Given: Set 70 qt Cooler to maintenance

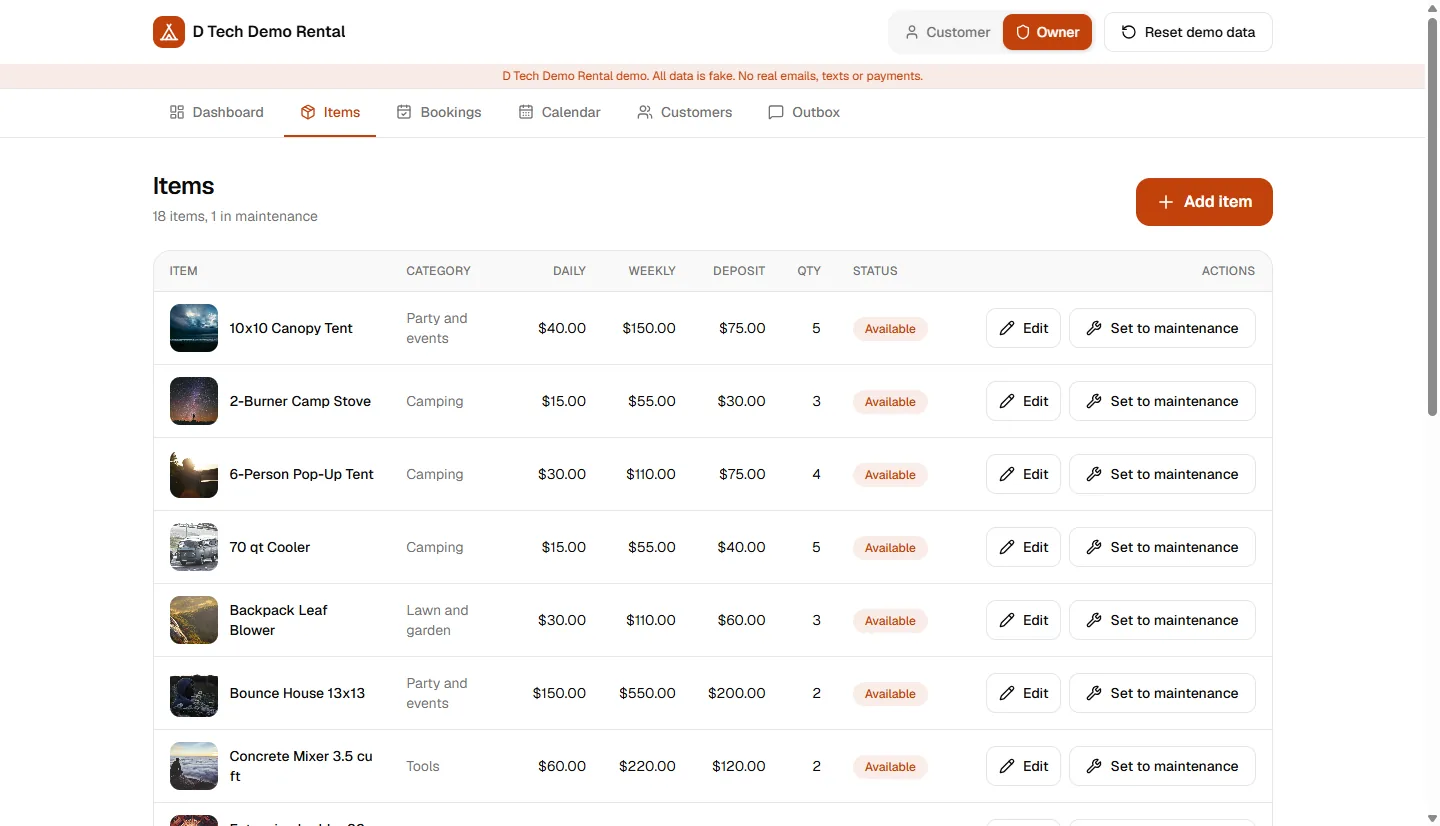Looking at the screenshot, I should (x=1162, y=547).
